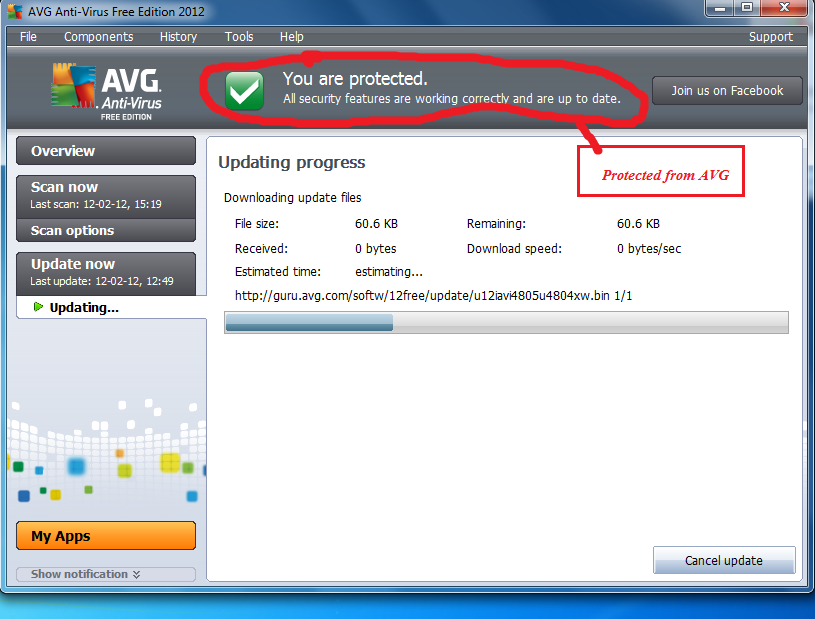Screen dimensions: 815x619
Task: Click the AVG Anti-Virus logo
Action: [107, 92]
